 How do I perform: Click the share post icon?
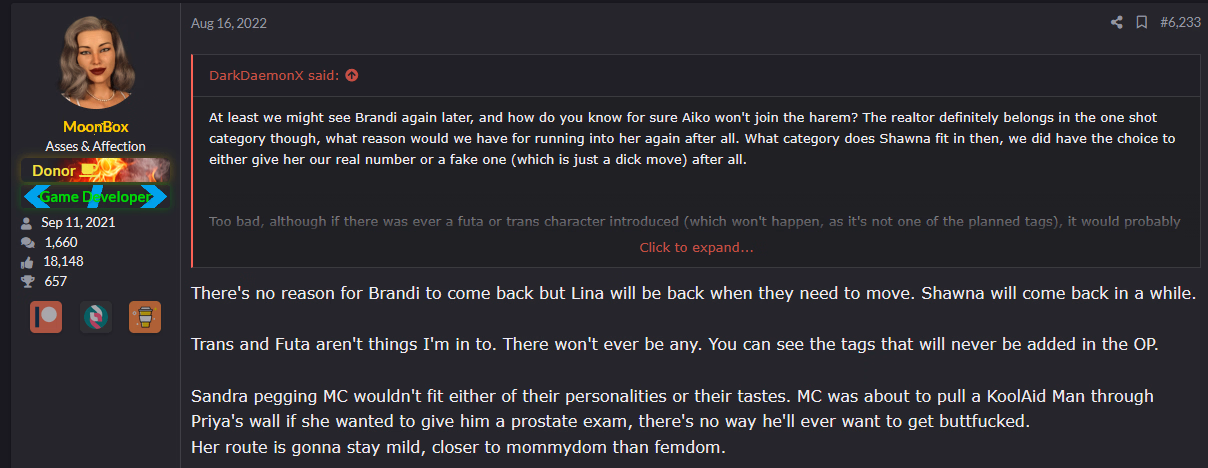coord(1117,23)
